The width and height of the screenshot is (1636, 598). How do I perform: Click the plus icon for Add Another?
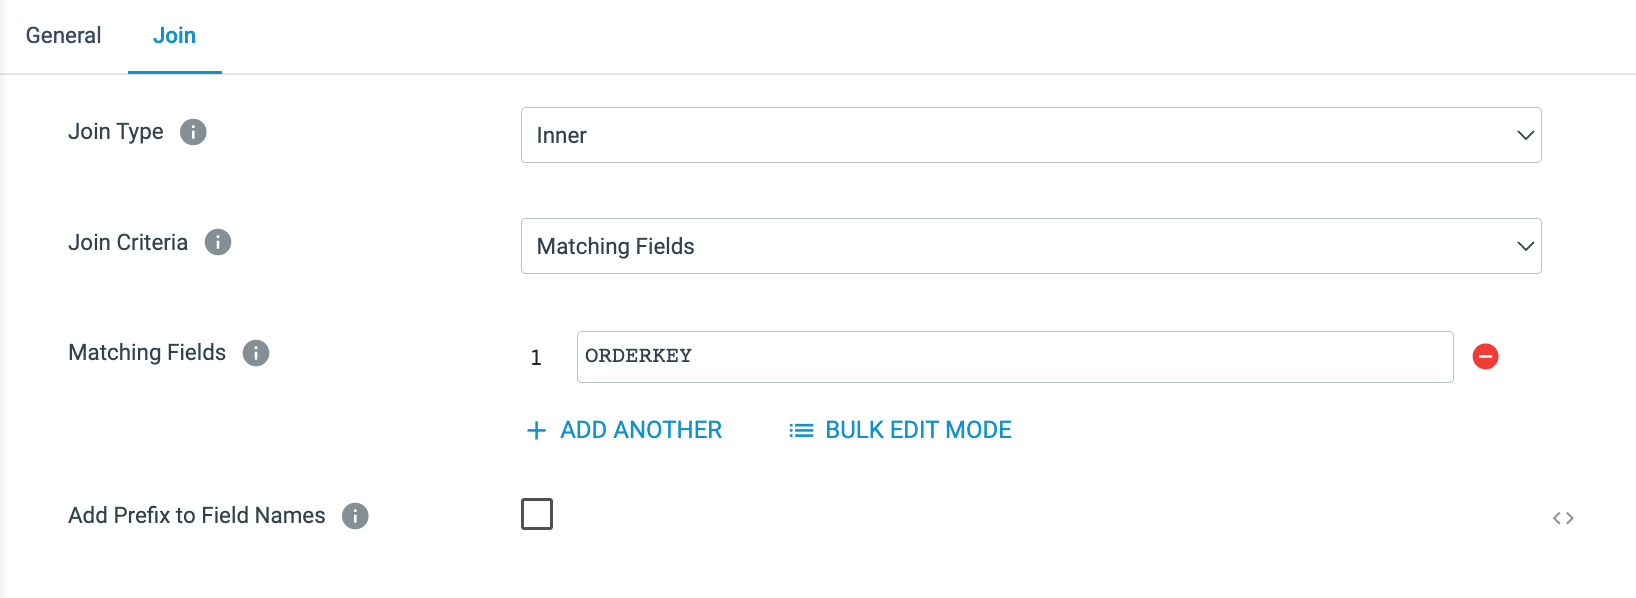click(x=537, y=431)
